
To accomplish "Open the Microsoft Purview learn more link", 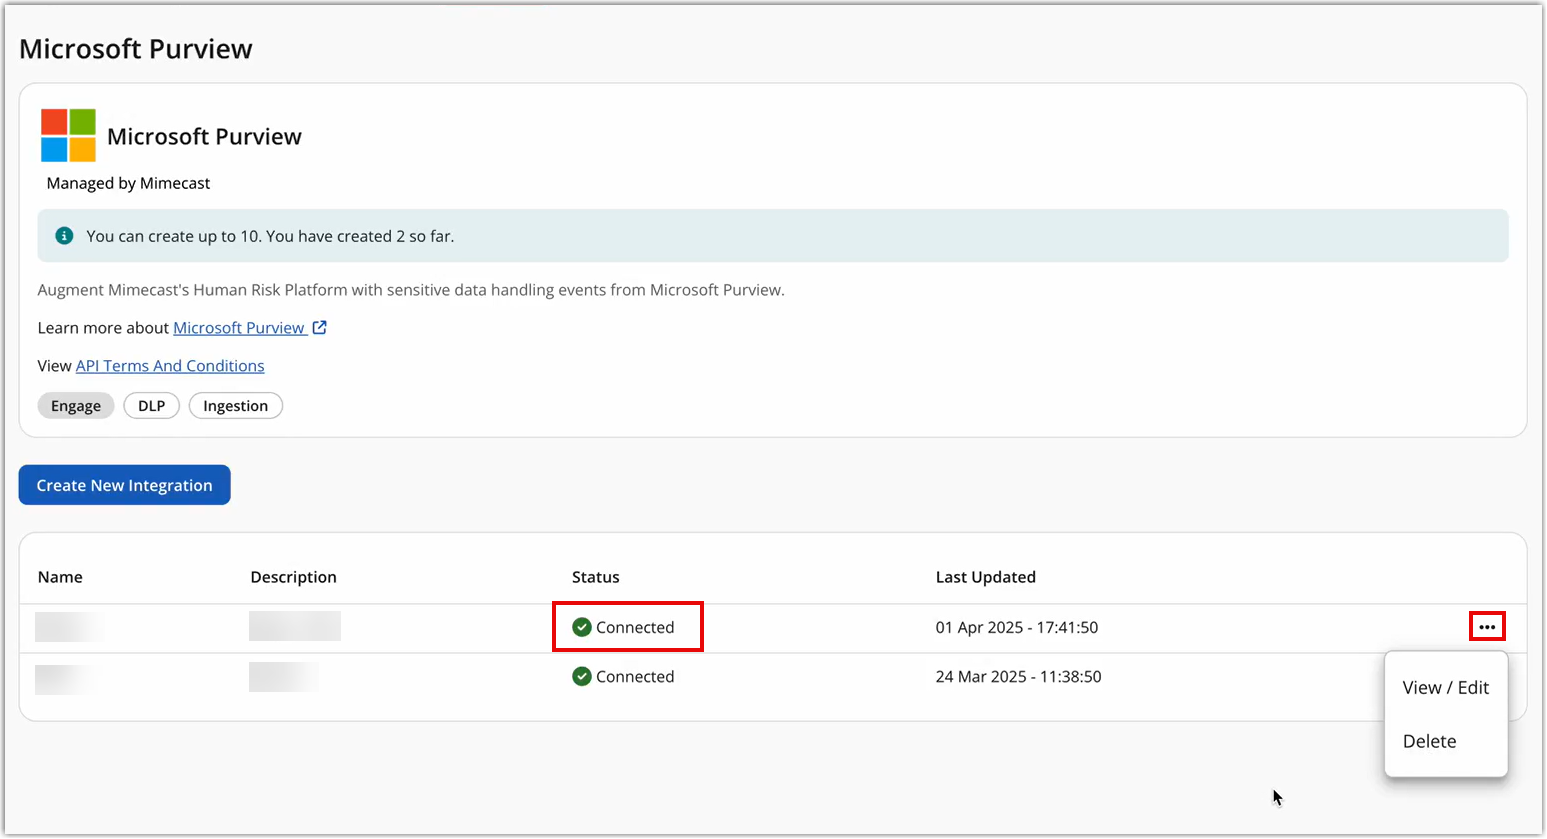I will 240,327.
